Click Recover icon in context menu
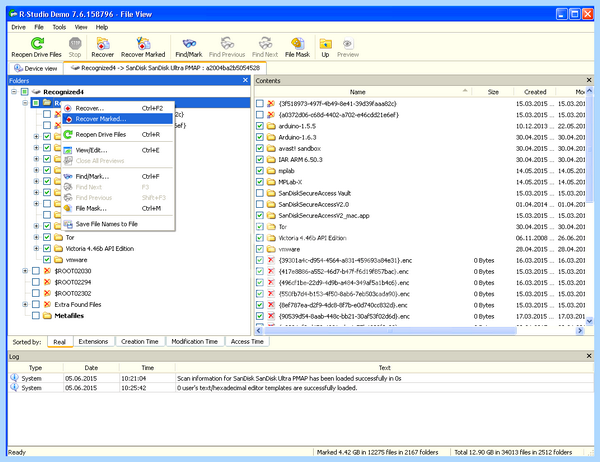The height and width of the screenshot is (462, 600). tap(68, 108)
